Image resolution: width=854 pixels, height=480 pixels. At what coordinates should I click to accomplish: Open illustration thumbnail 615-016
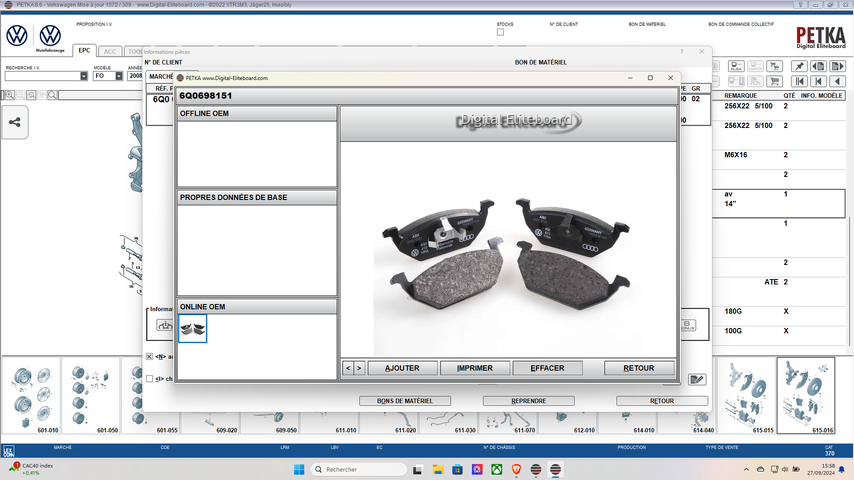tap(806, 396)
